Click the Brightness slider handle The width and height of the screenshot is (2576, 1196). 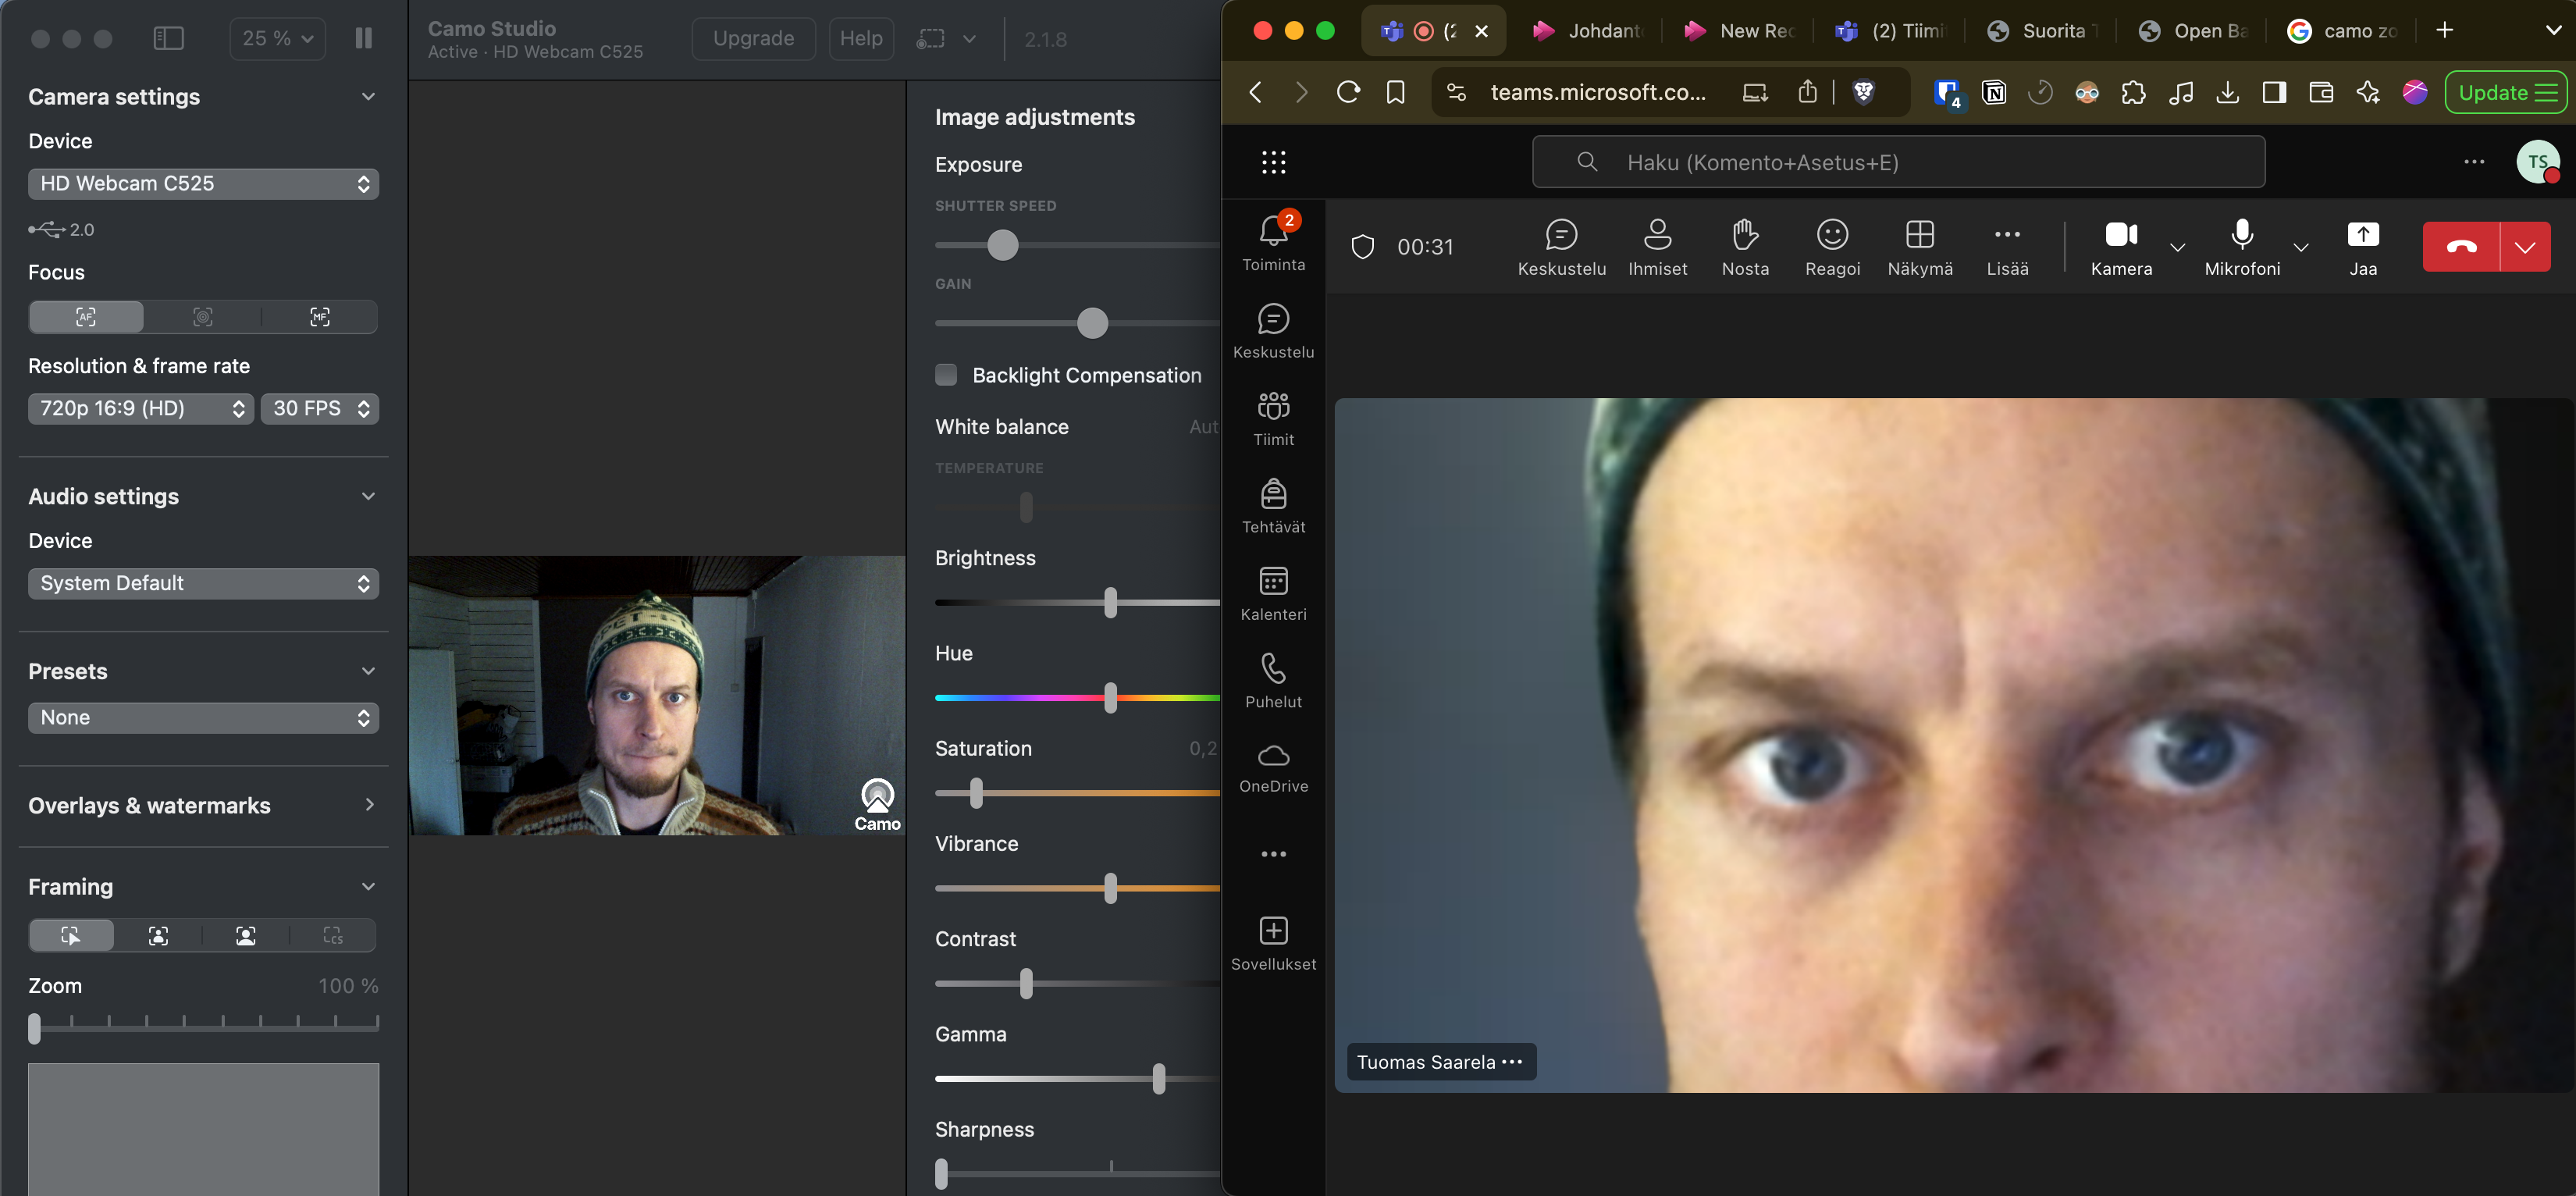(1110, 602)
